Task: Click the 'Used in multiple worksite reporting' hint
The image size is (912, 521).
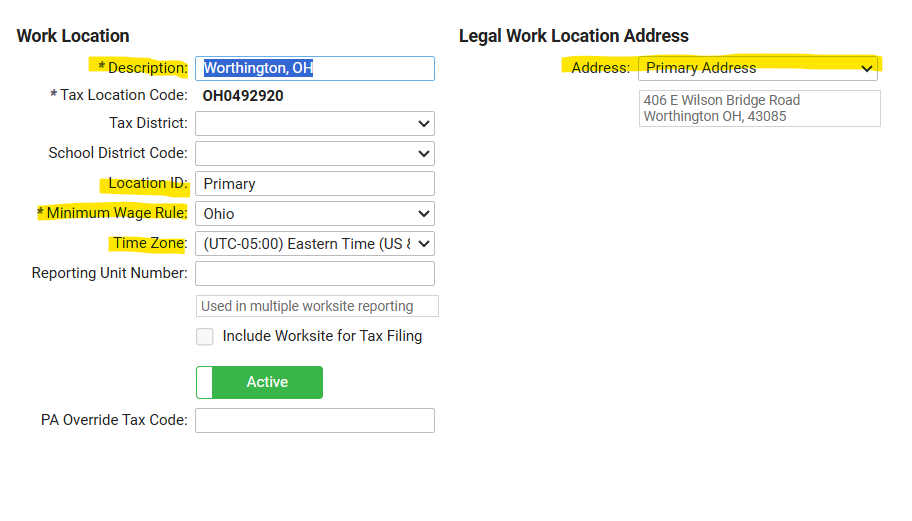Action: coord(316,306)
